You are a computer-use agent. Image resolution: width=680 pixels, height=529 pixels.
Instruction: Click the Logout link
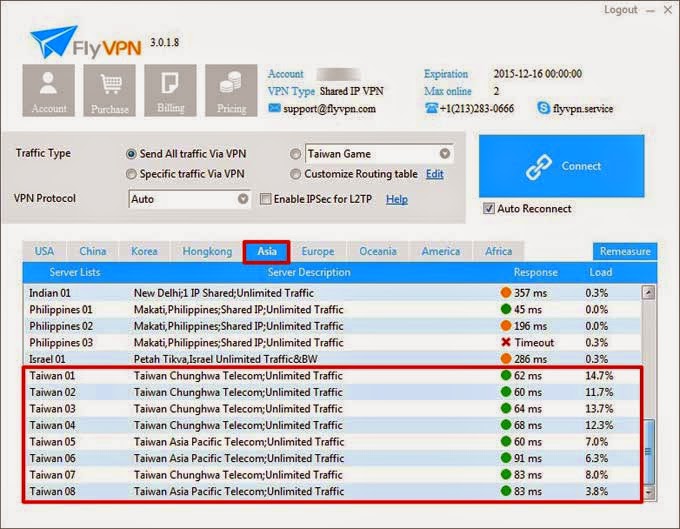point(621,10)
